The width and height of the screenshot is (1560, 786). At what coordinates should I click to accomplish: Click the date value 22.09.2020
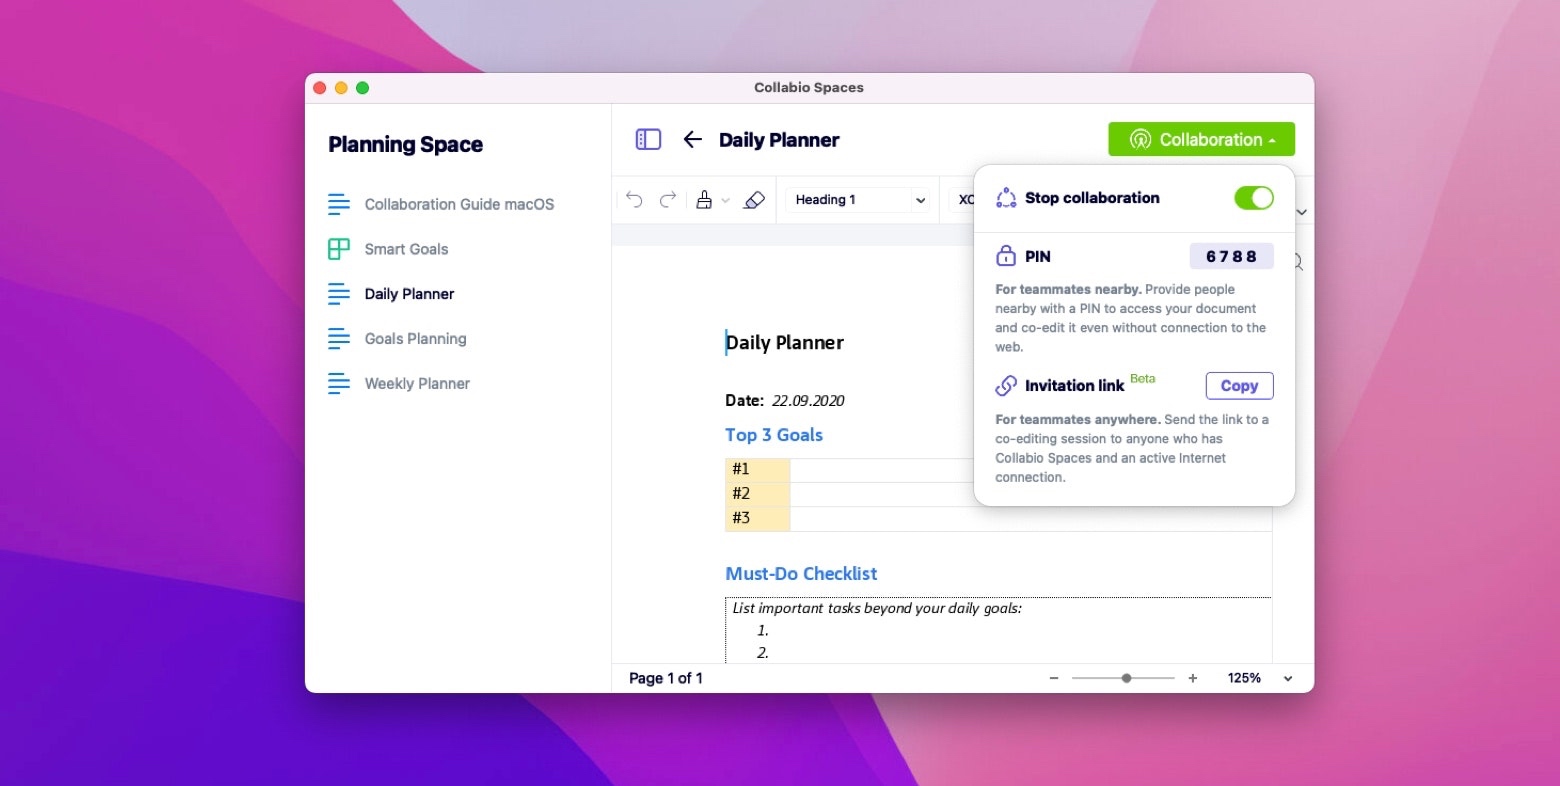tap(808, 401)
